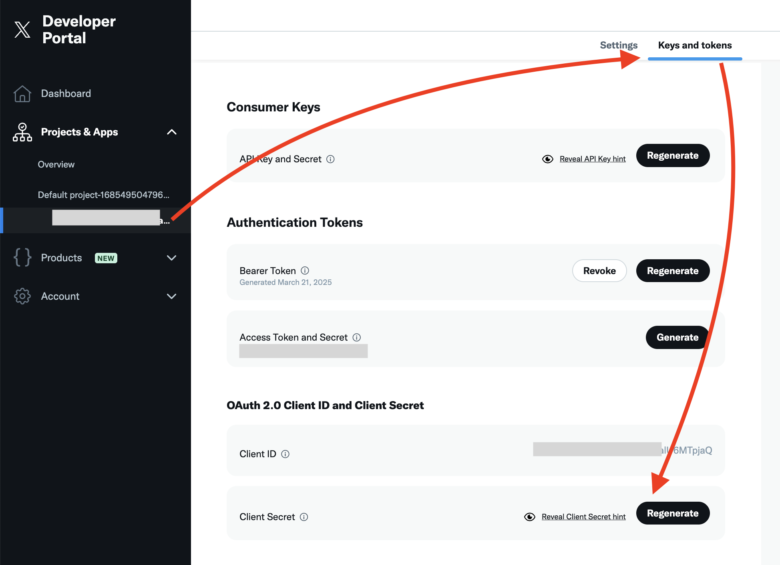
Task: Regenerate the Bearer Token
Action: [673, 271]
